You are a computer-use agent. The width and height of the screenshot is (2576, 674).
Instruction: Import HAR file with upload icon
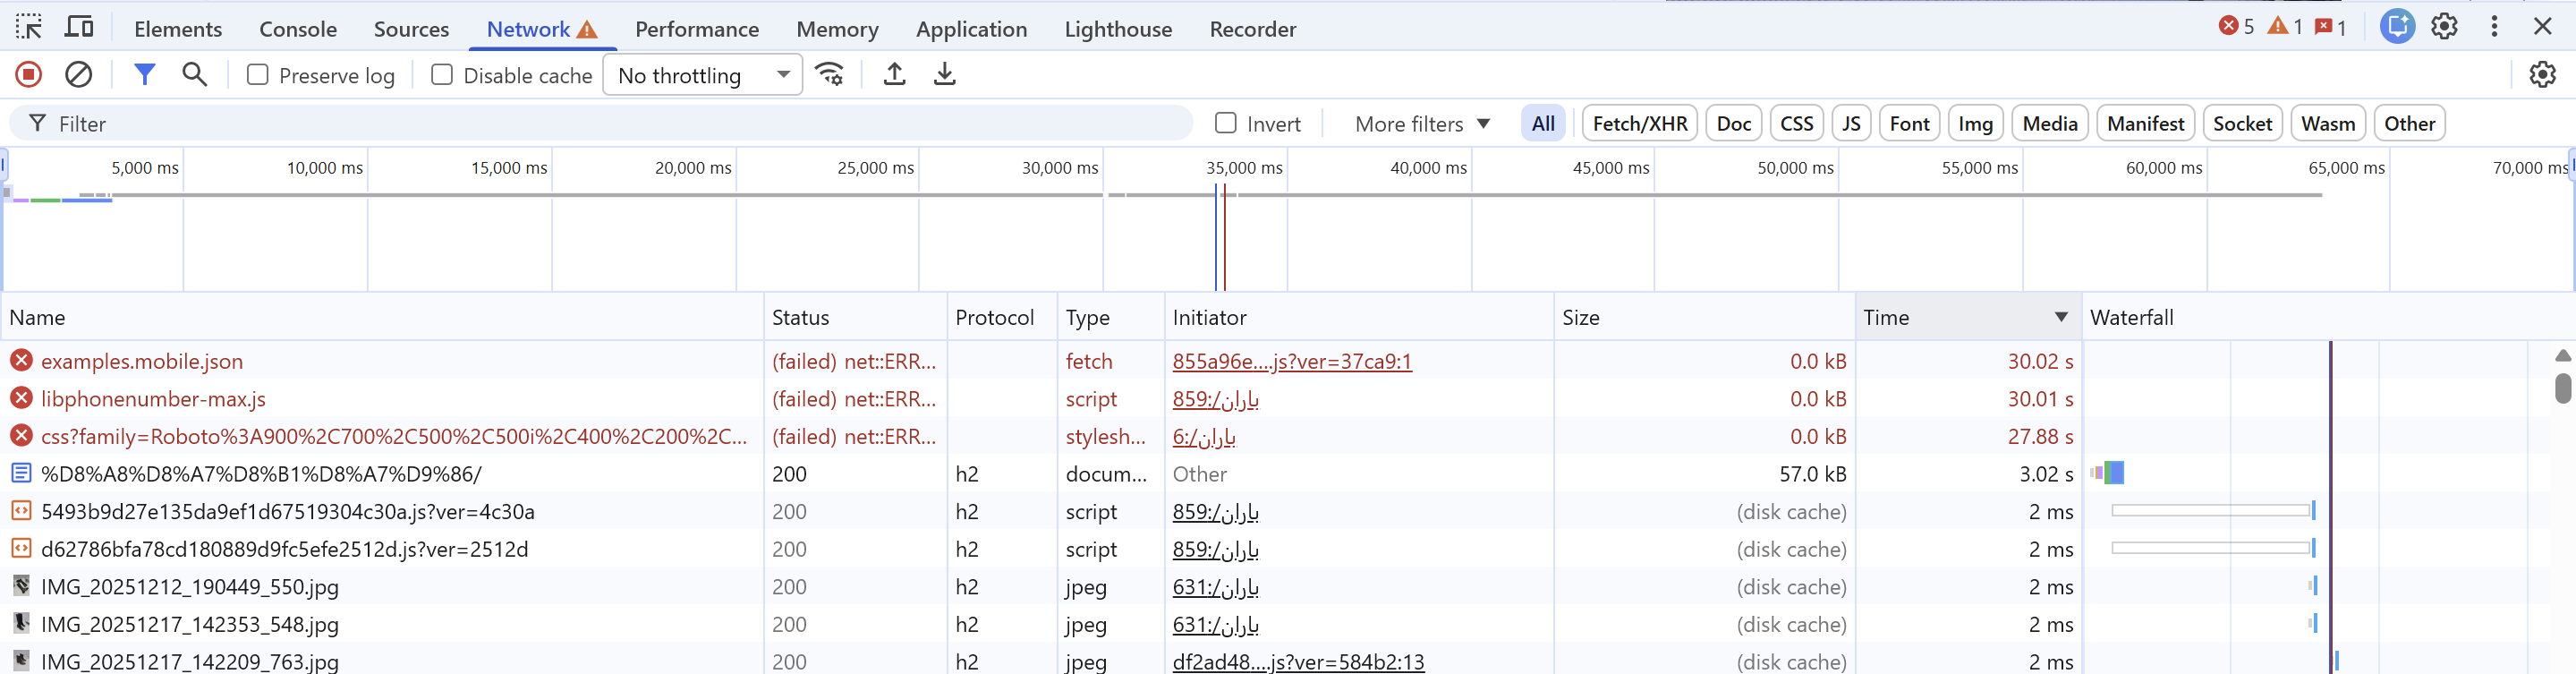pos(895,75)
